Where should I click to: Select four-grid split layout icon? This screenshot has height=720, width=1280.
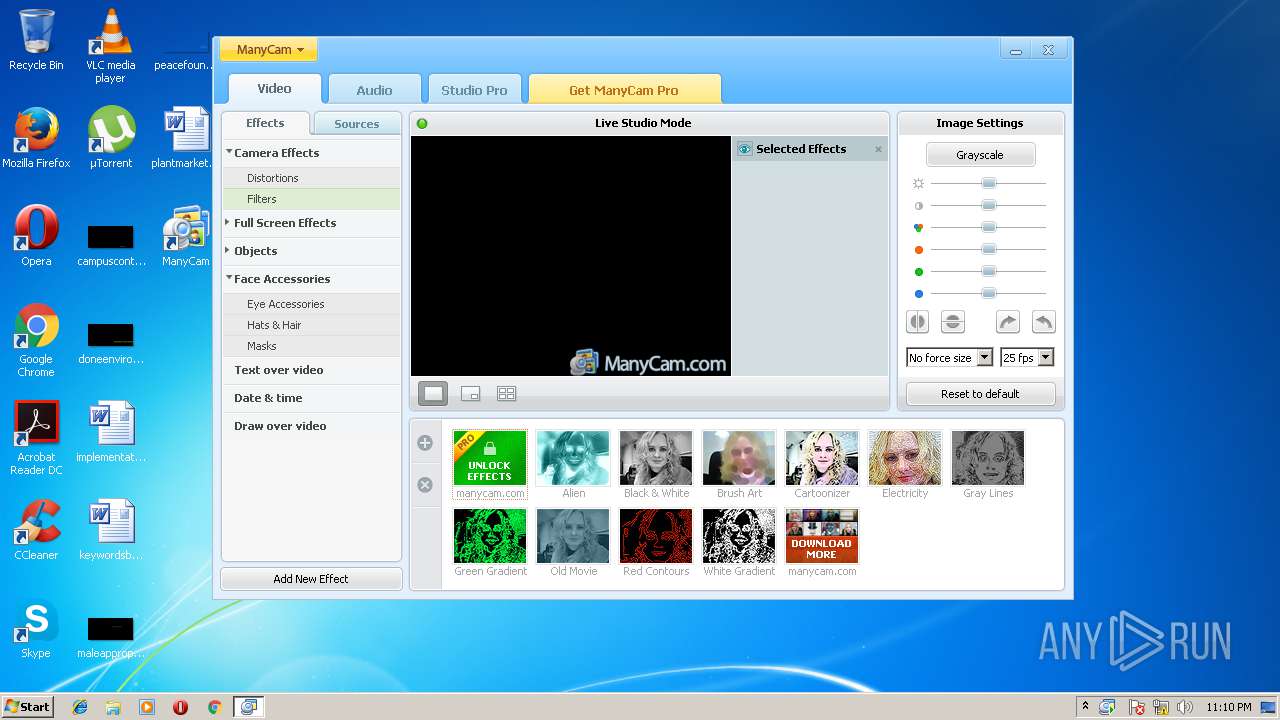(507, 394)
